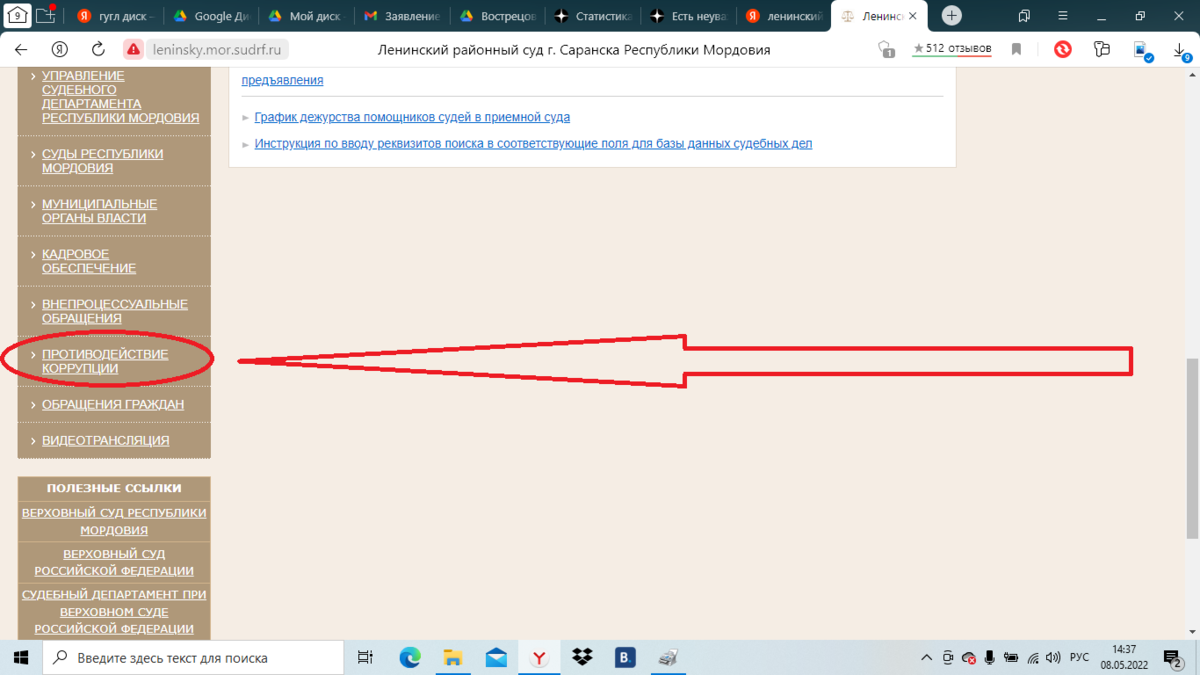Click the protection shield counter icon

tap(885, 49)
